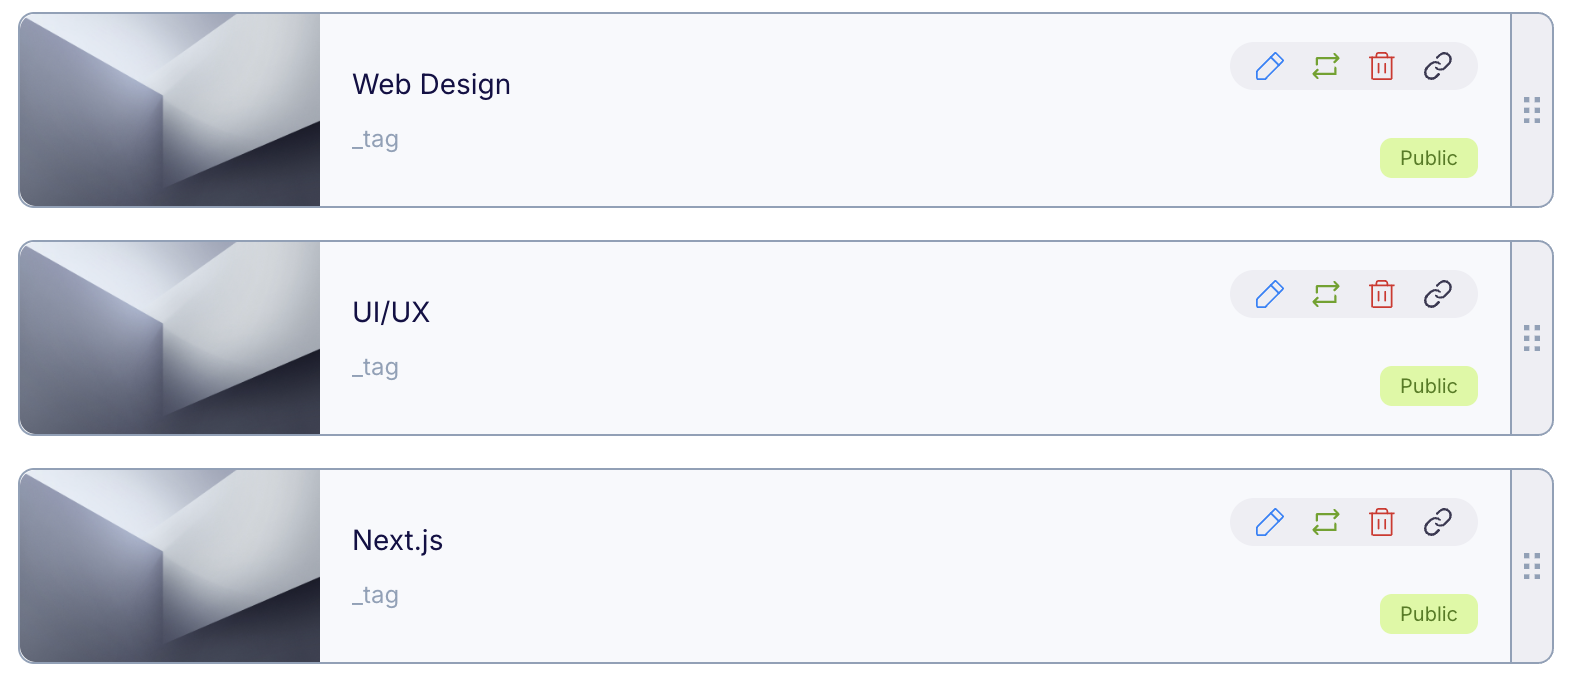Click the edit pencil icon for Web Design

coord(1269,66)
